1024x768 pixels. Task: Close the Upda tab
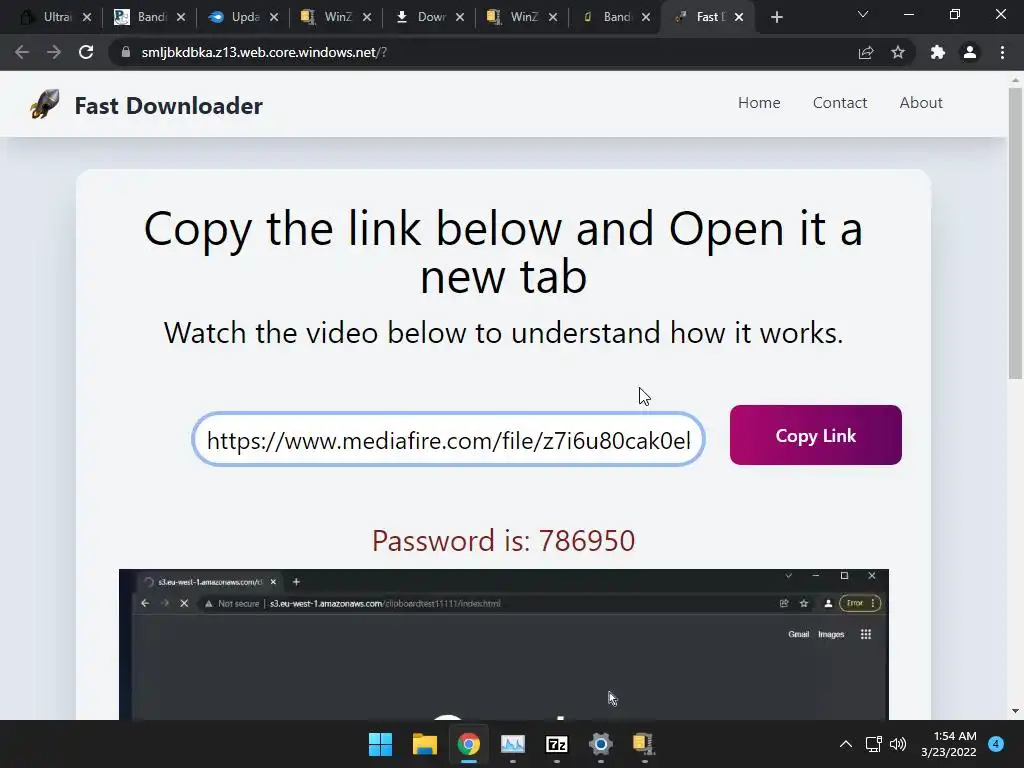tap(274, 17)
